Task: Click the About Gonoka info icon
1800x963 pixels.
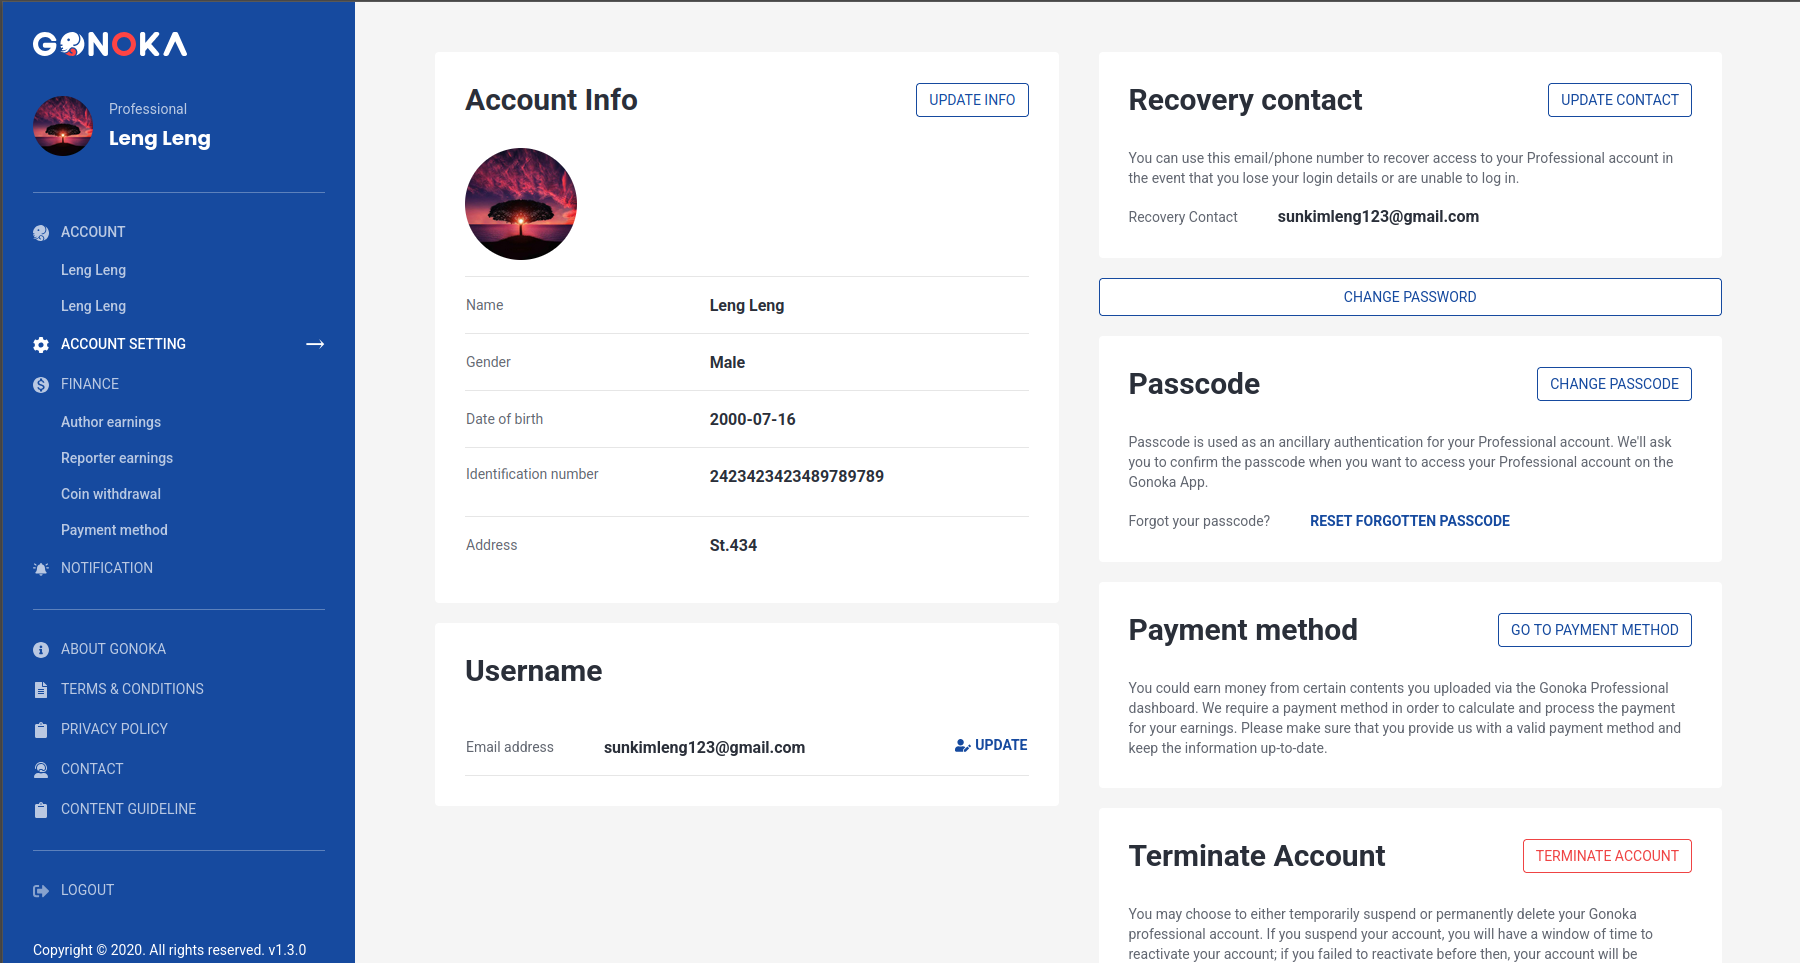Action: tap(41, 650)
